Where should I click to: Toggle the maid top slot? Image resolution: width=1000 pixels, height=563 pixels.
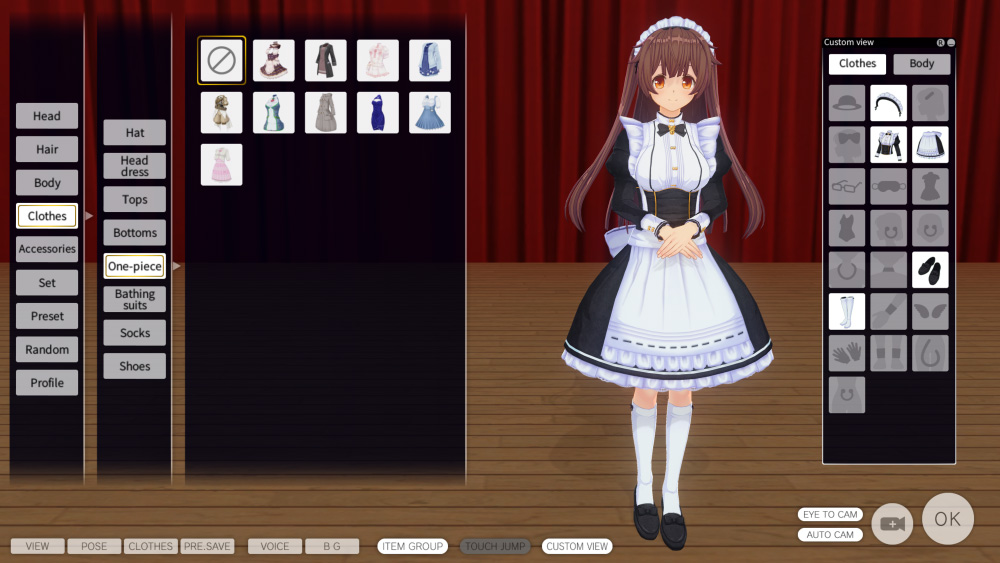(888, 145)
